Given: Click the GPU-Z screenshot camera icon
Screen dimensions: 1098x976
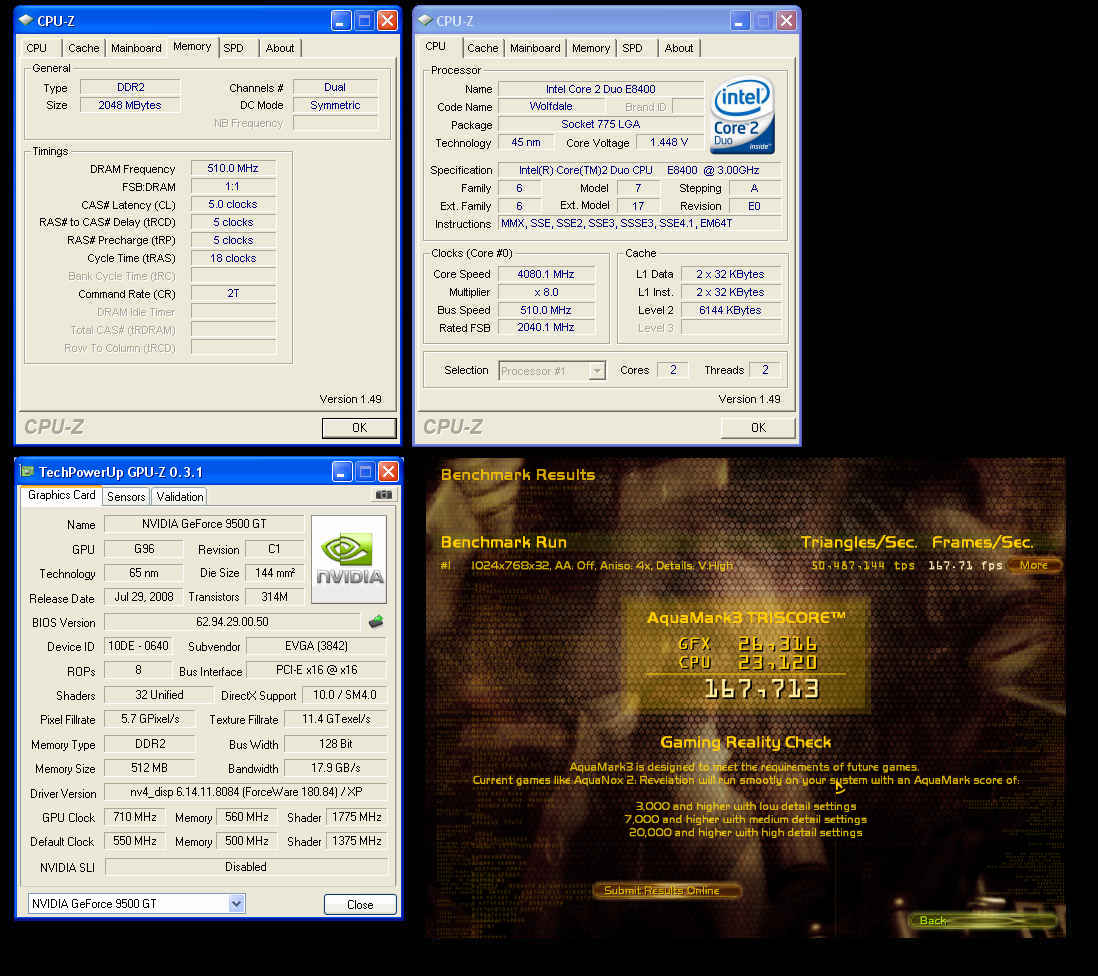Looking at the screenshot, I should pyautogui.click(x=383, y=495).
